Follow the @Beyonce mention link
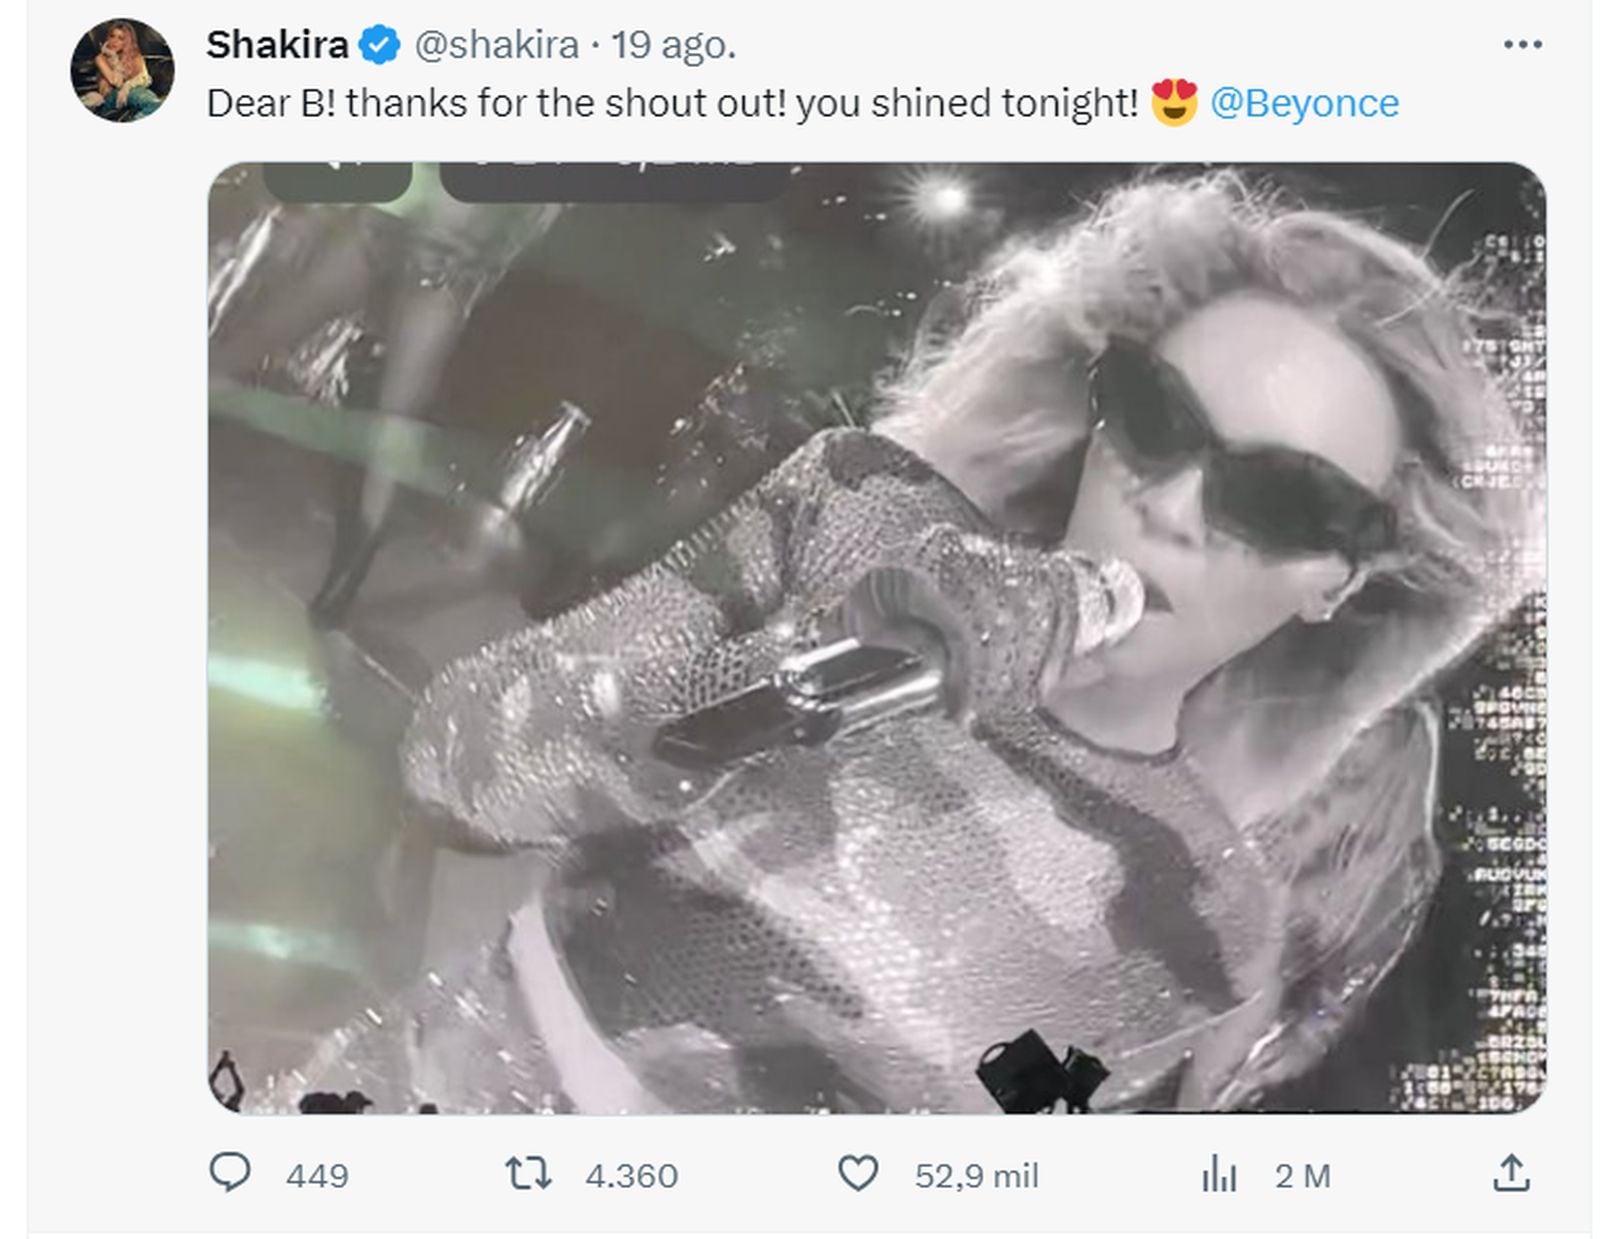Image resolution: width=1600 pixels, height=1239 pixels. coord(1306,100)
